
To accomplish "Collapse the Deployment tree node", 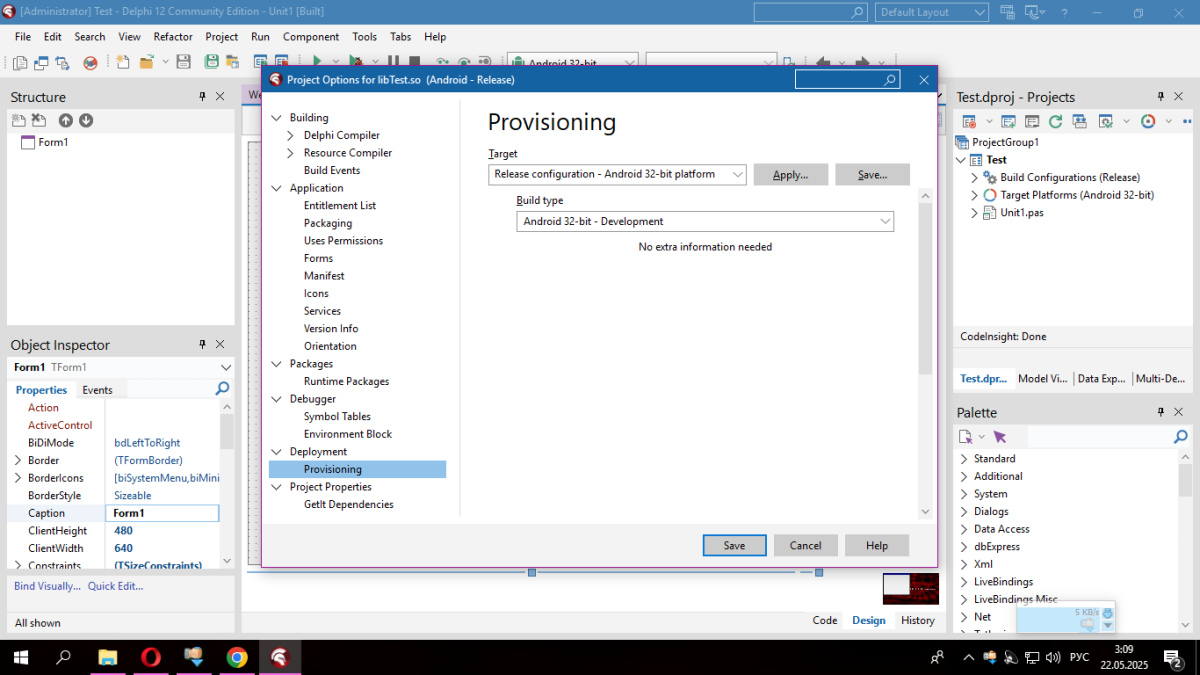I will (x=277, y=452).
